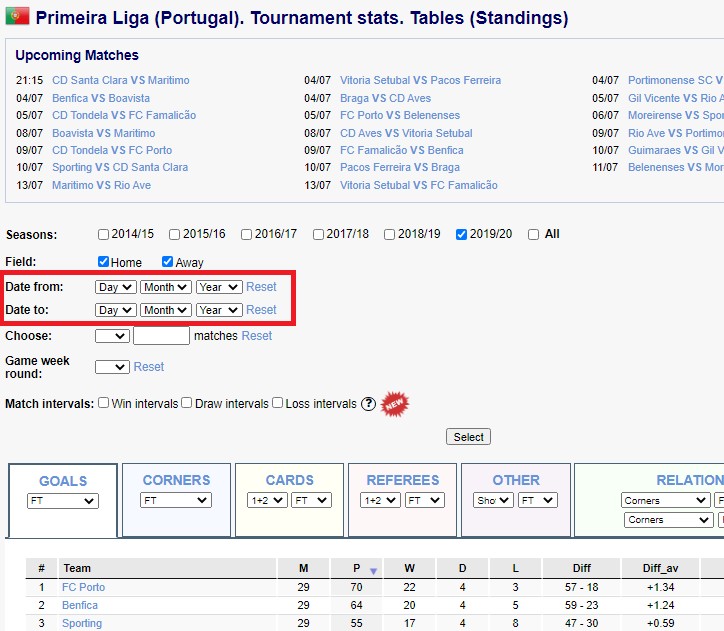Screen dimensions: 724x631
Task: Open the Game week round dropdown
Action: [112, 367]
